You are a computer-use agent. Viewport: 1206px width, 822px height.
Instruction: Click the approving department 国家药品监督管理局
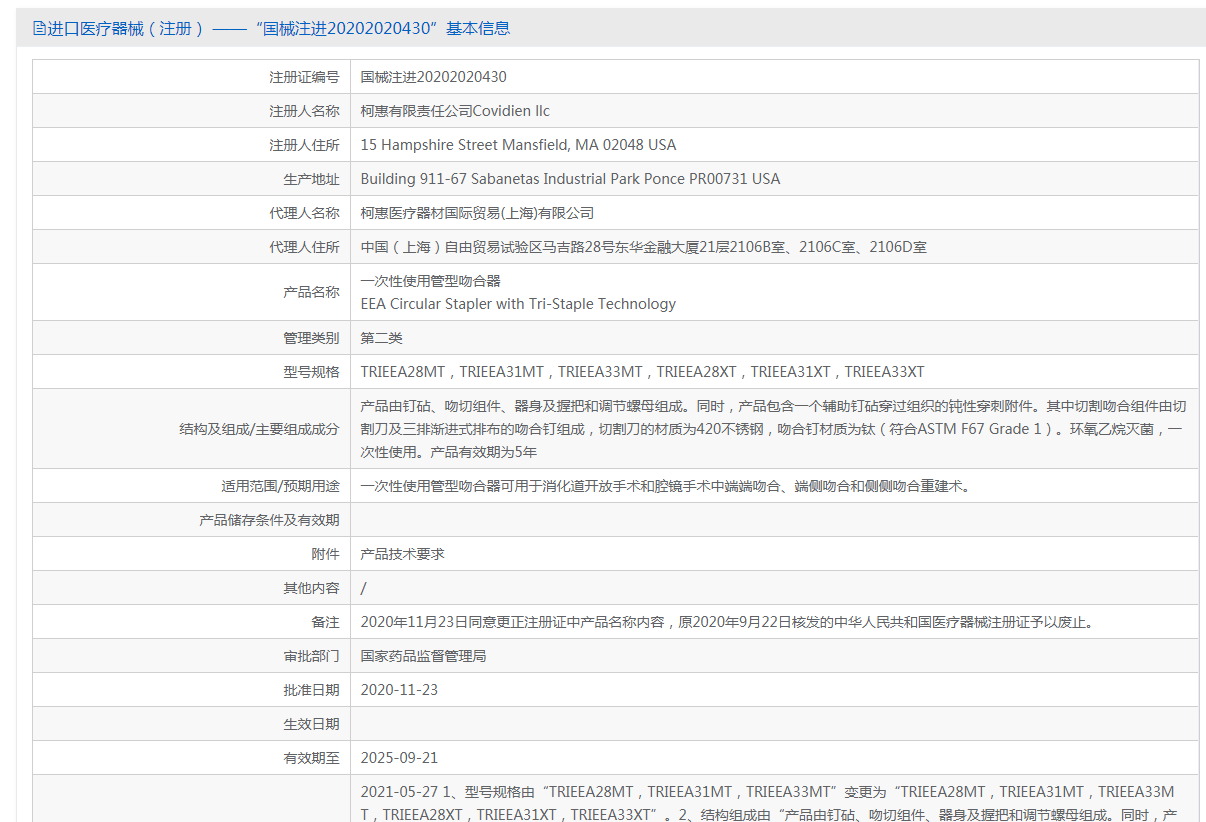coord(423,656)
